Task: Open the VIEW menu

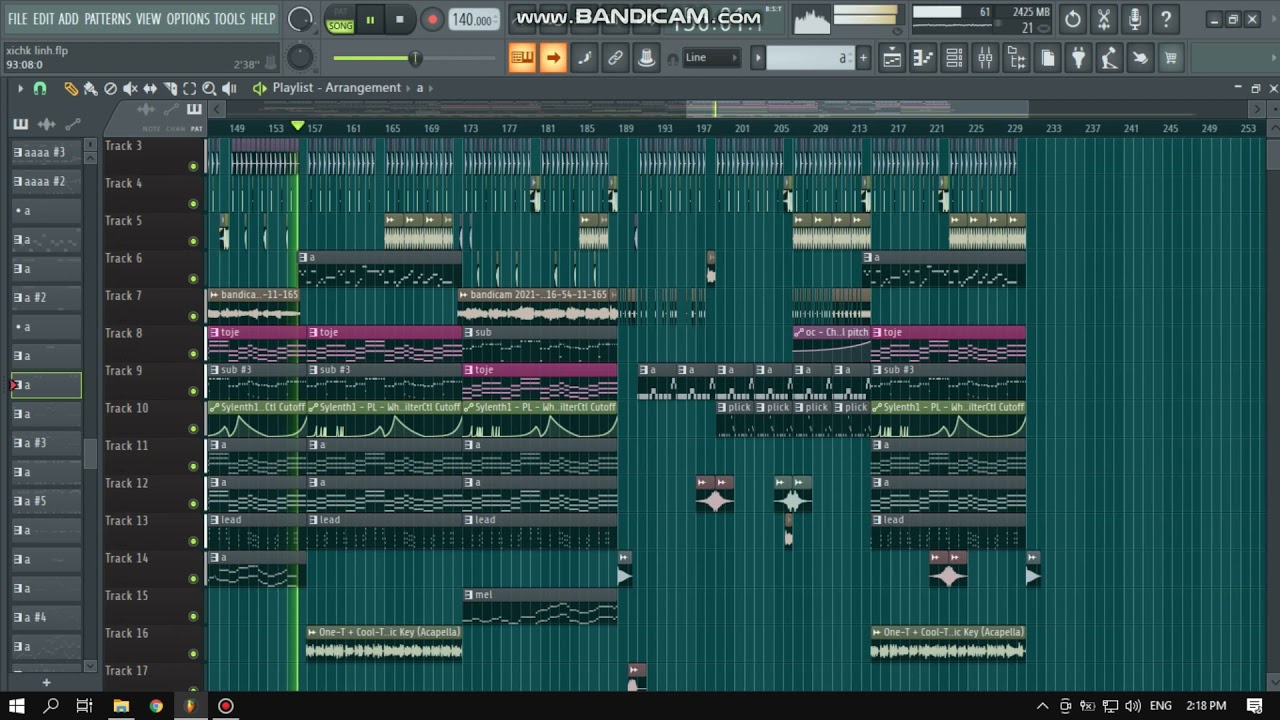Action: click(x=148, y=19)
